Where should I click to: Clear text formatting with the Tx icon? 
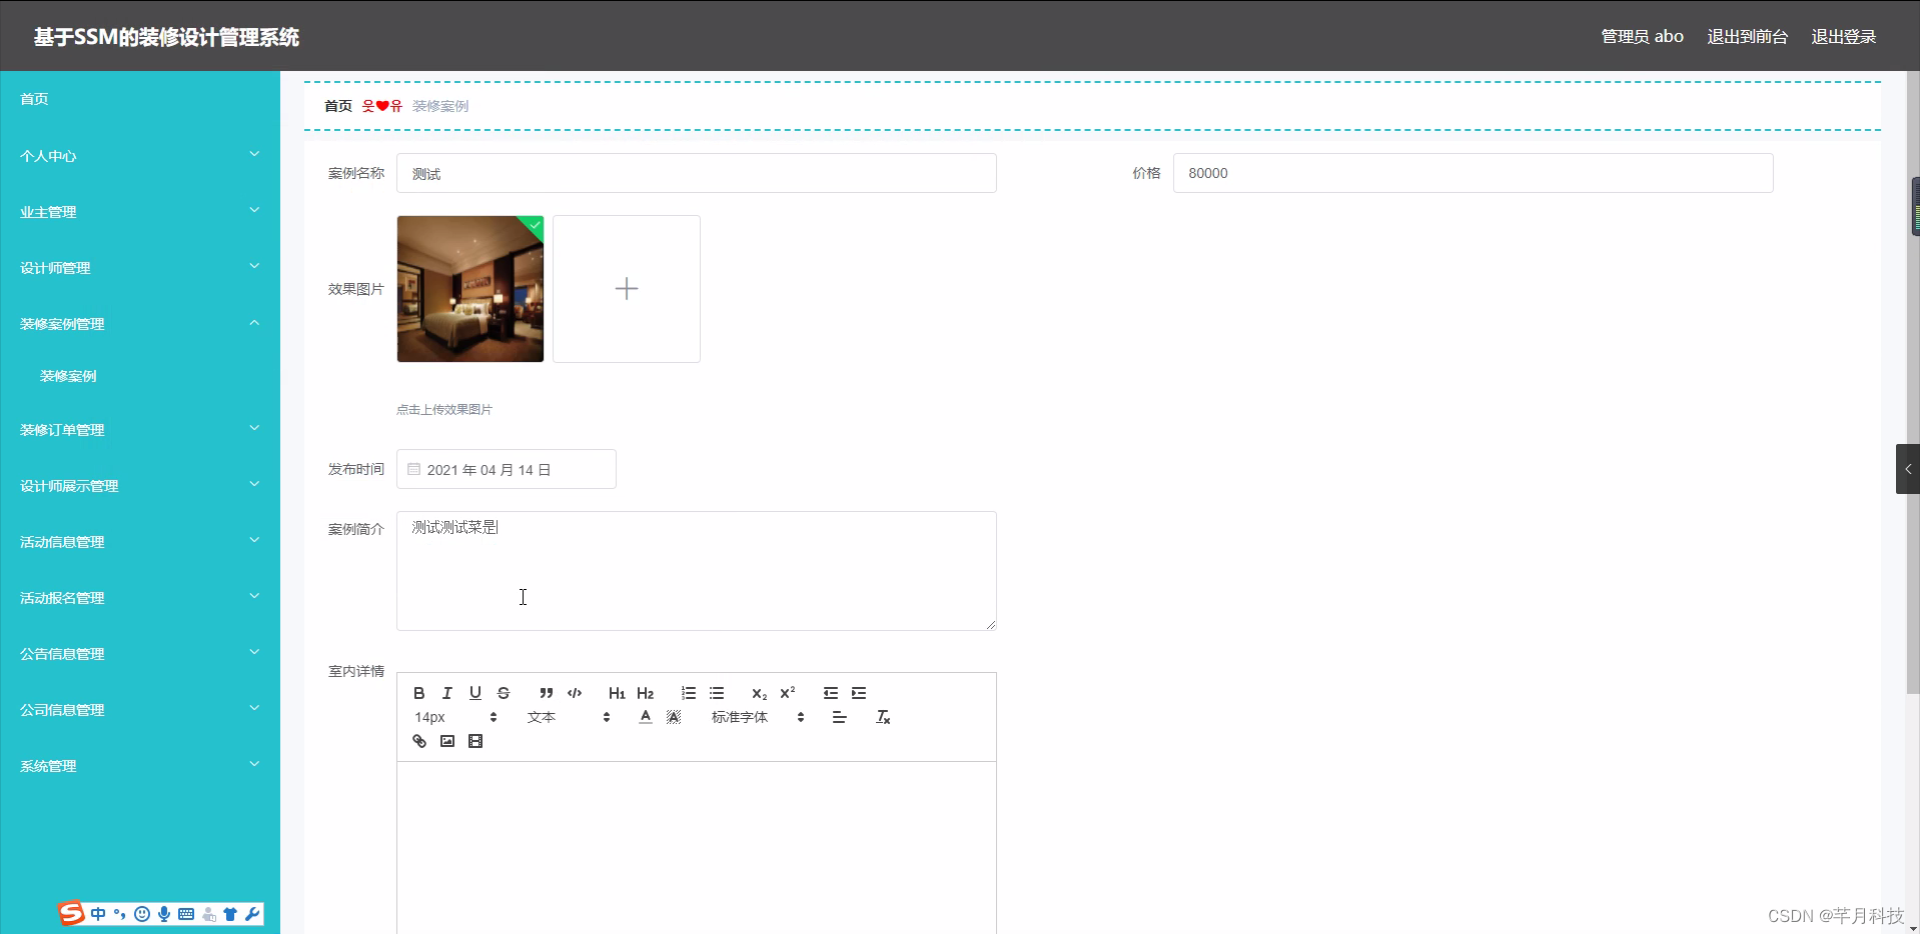pyautogui.click(x=883, y=716)
